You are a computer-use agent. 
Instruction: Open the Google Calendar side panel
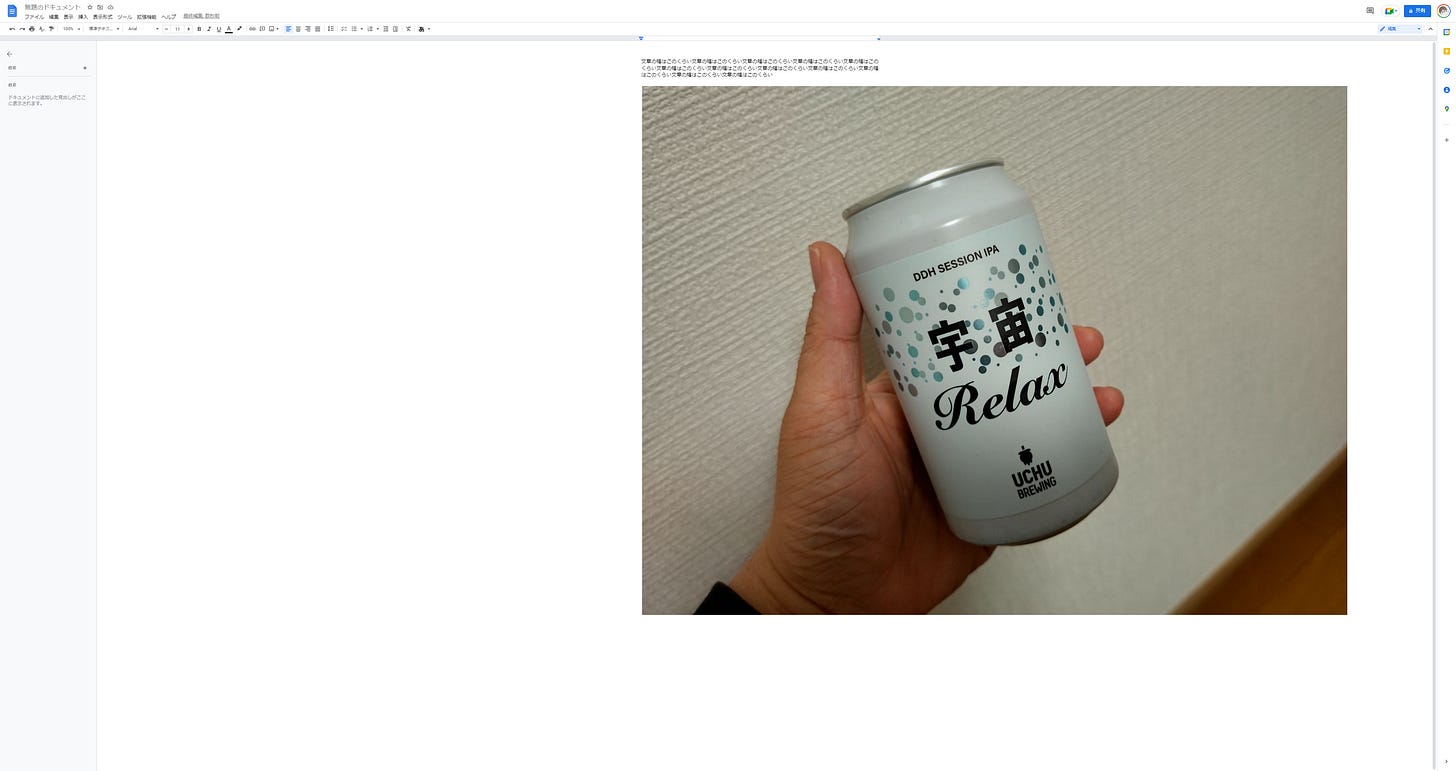pos(1446,32)
